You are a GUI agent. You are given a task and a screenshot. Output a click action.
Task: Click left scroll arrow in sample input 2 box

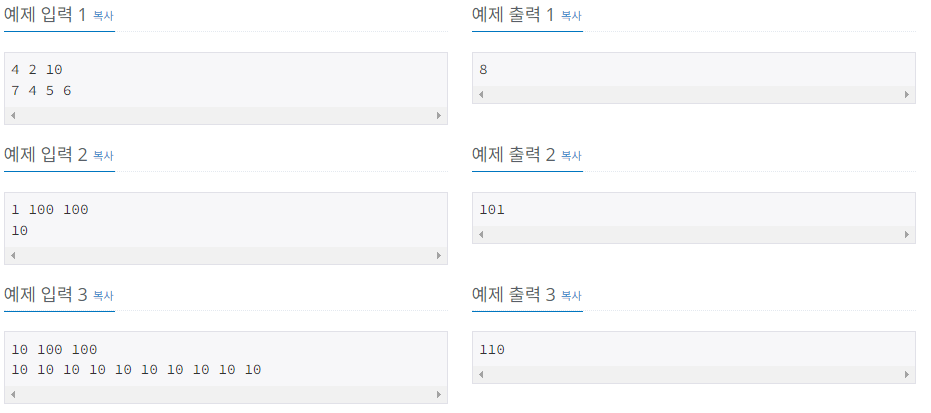[x=12, y=256]
